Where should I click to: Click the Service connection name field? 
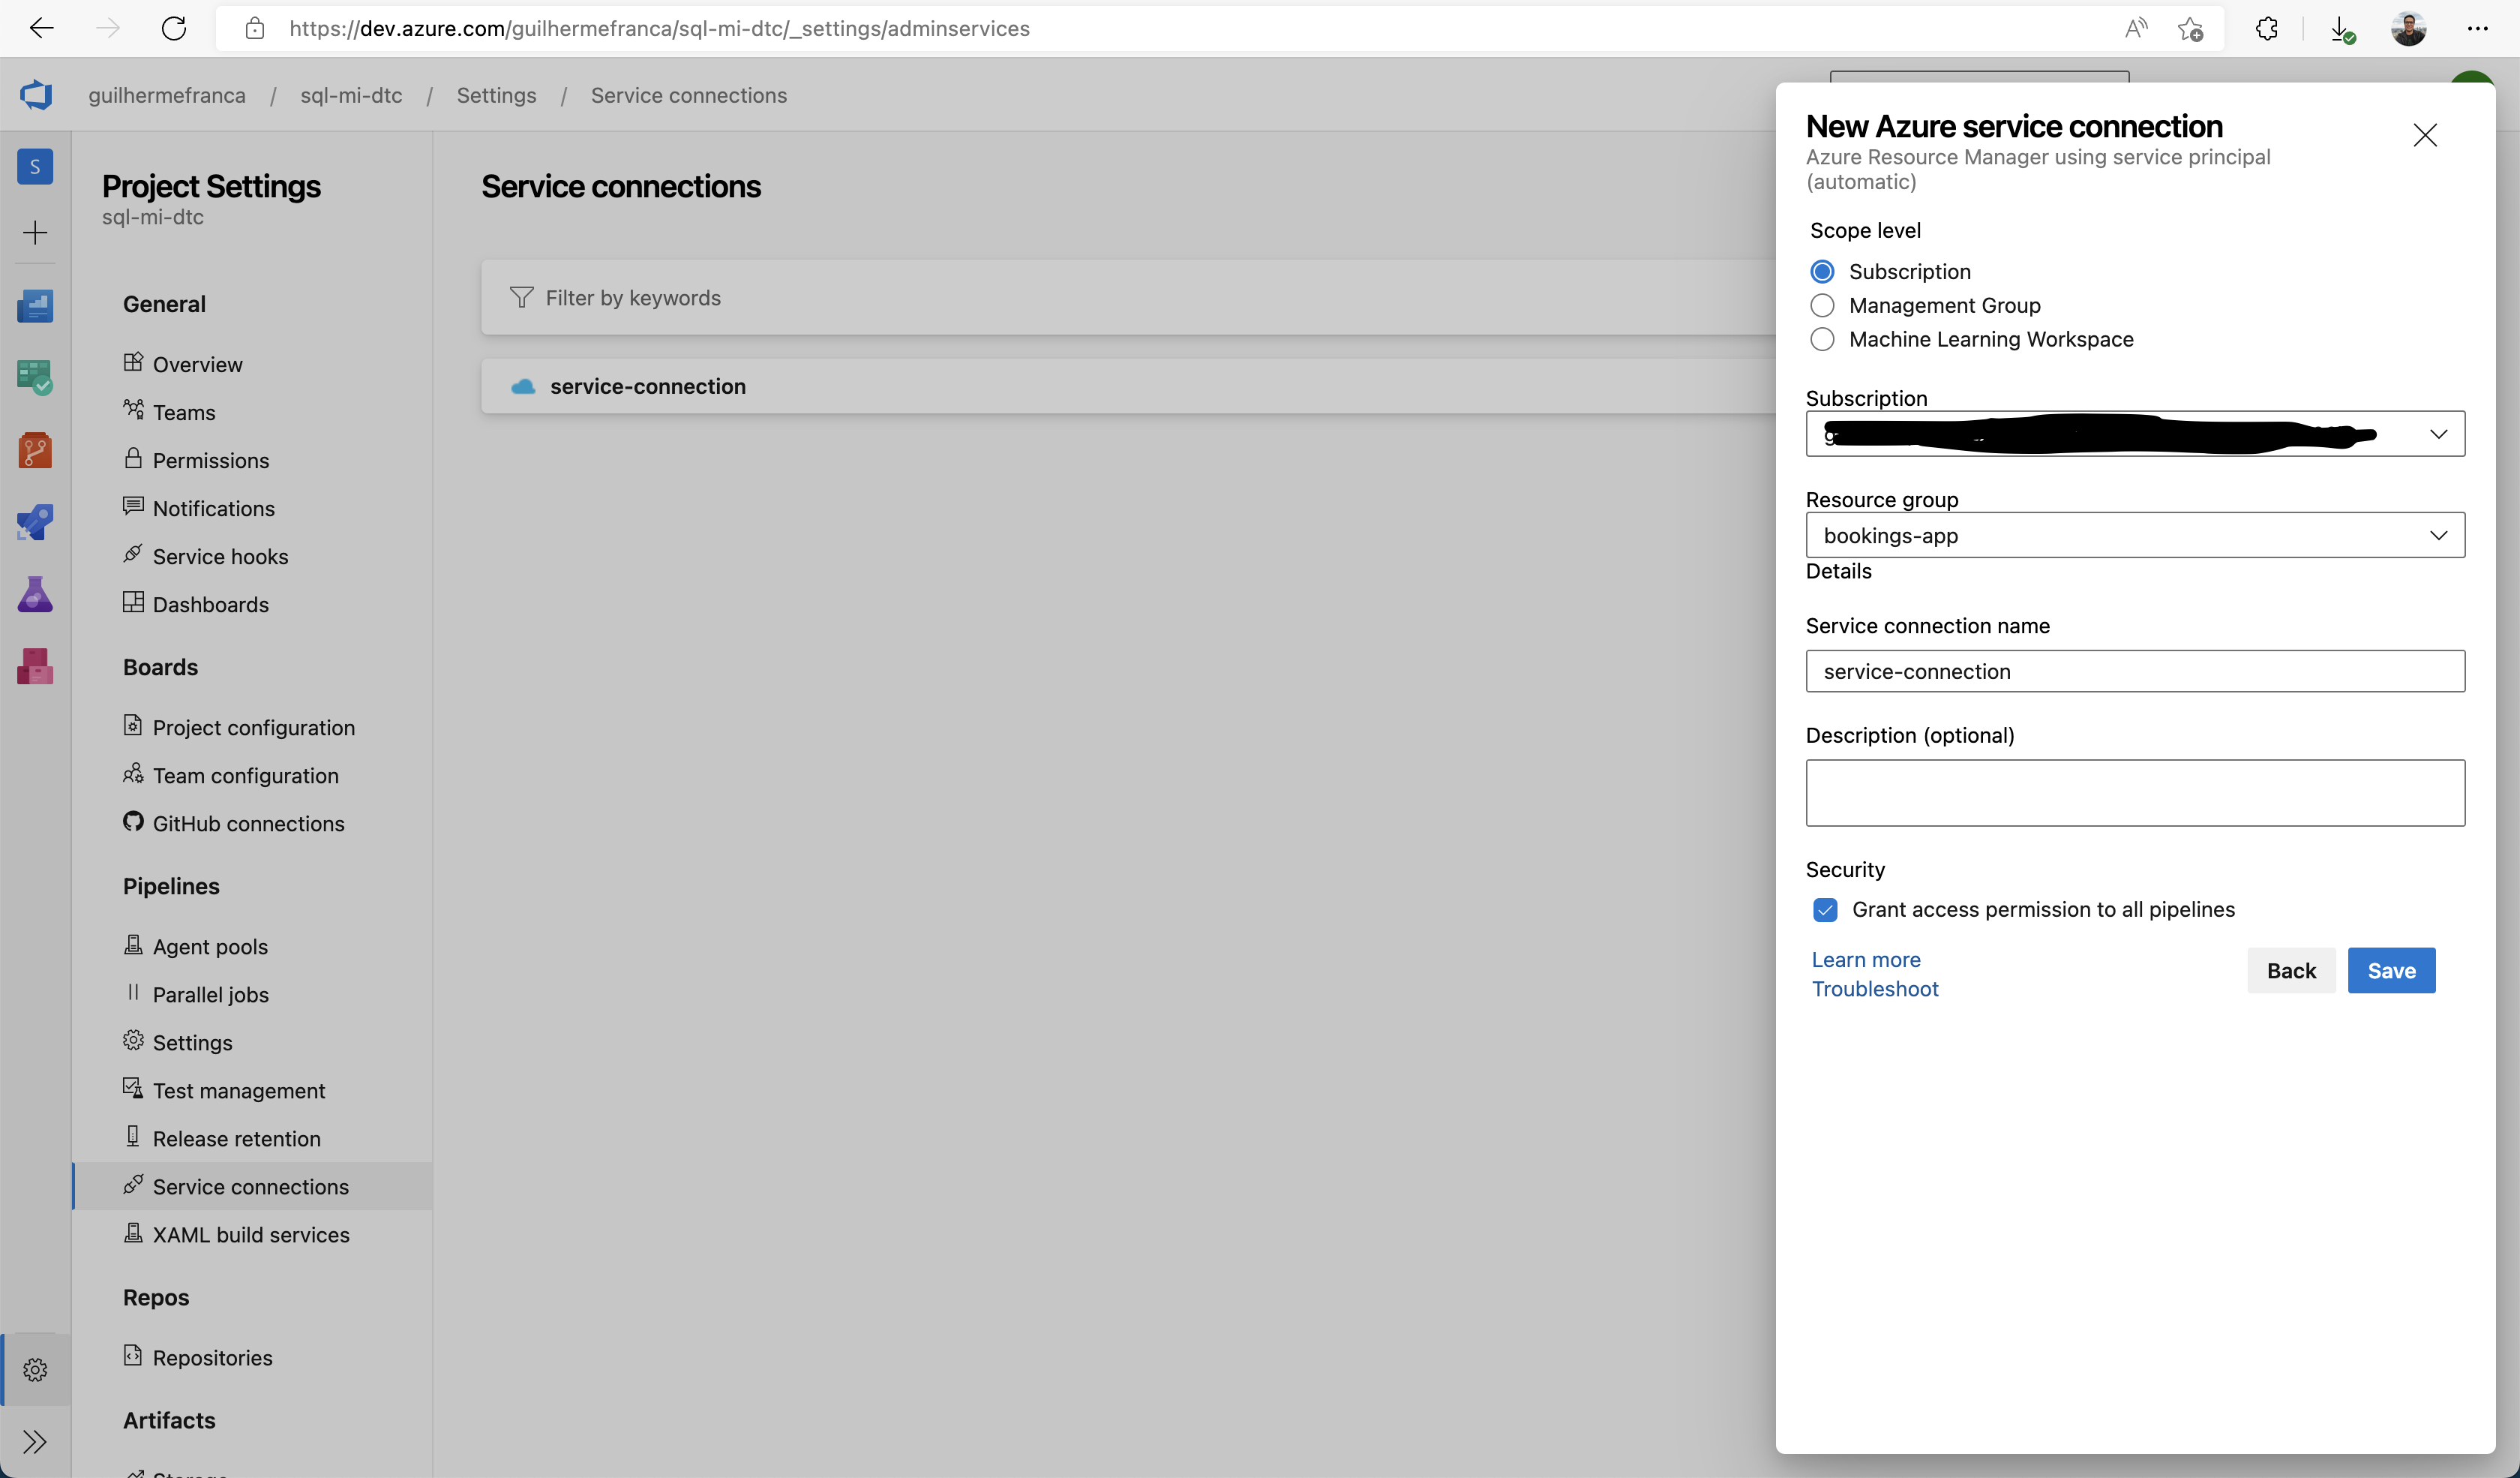coord(2135,671)
